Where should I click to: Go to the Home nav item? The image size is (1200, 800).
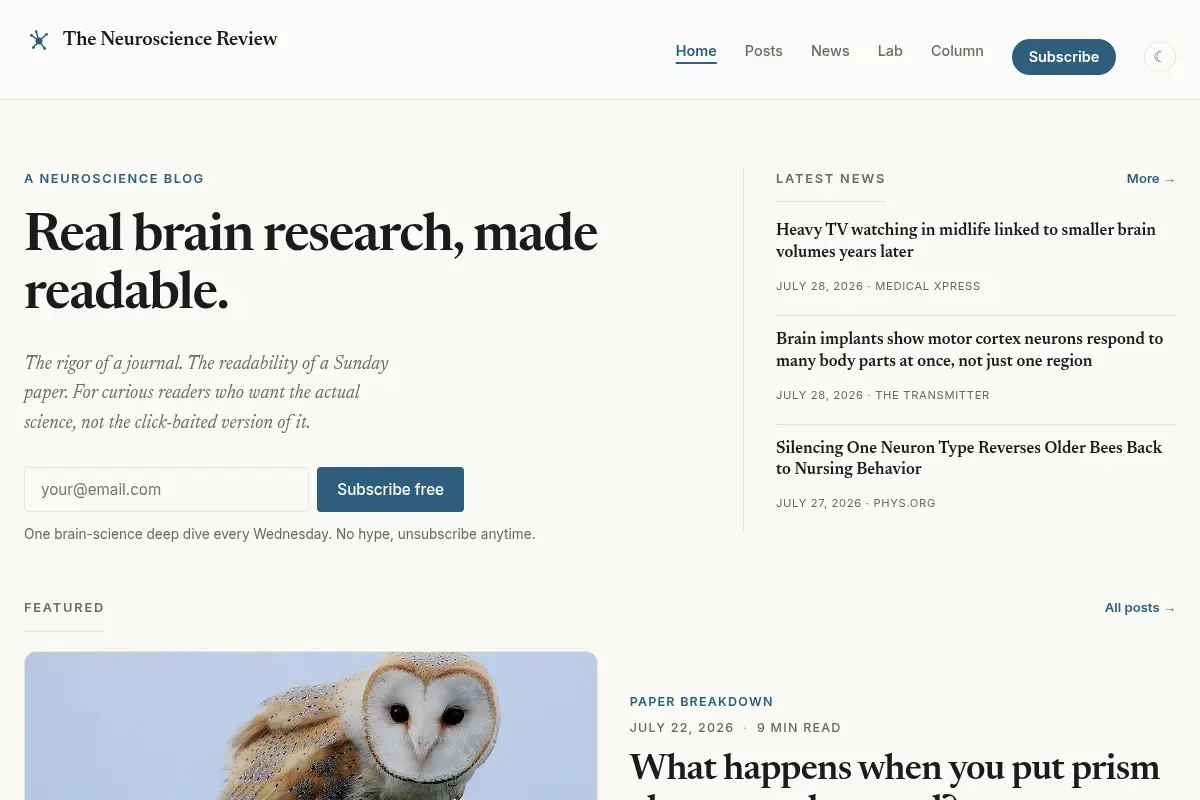[696, 51]
